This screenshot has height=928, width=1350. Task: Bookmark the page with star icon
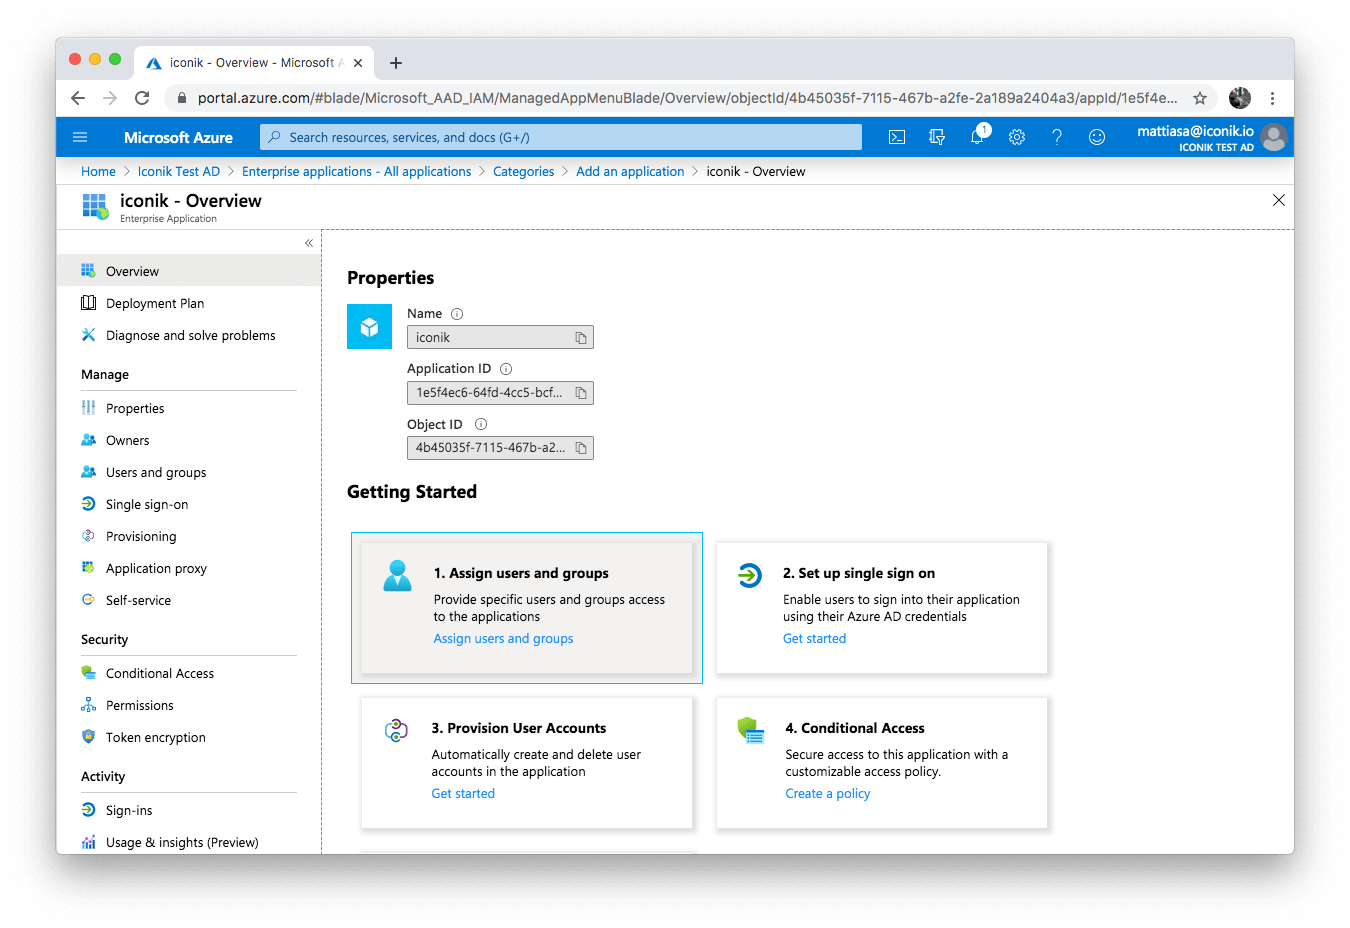pyautogui.click(x=1200, y=98)
